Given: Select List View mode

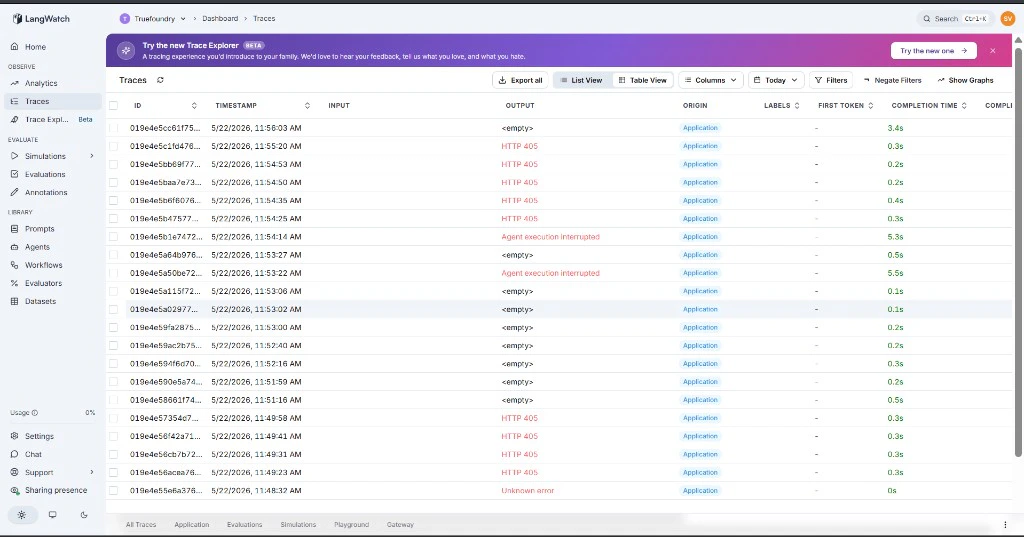Looking at the screenshot, I should (582, 80).
